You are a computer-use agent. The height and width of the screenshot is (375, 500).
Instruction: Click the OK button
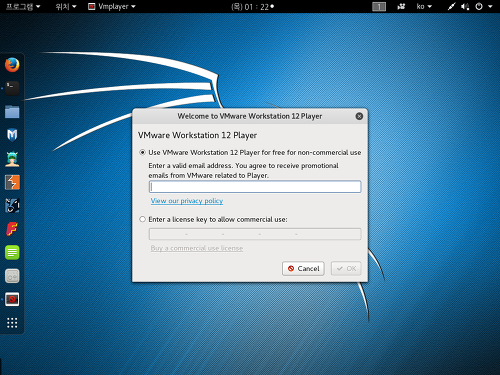346,268
